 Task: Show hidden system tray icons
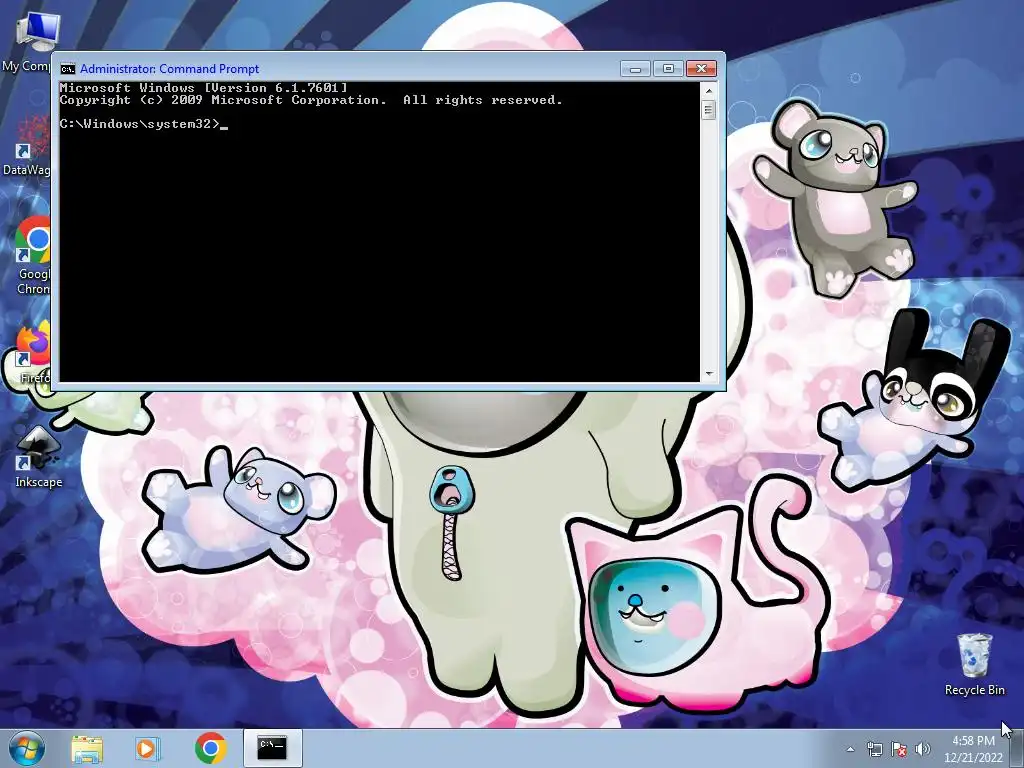point(850,749)
